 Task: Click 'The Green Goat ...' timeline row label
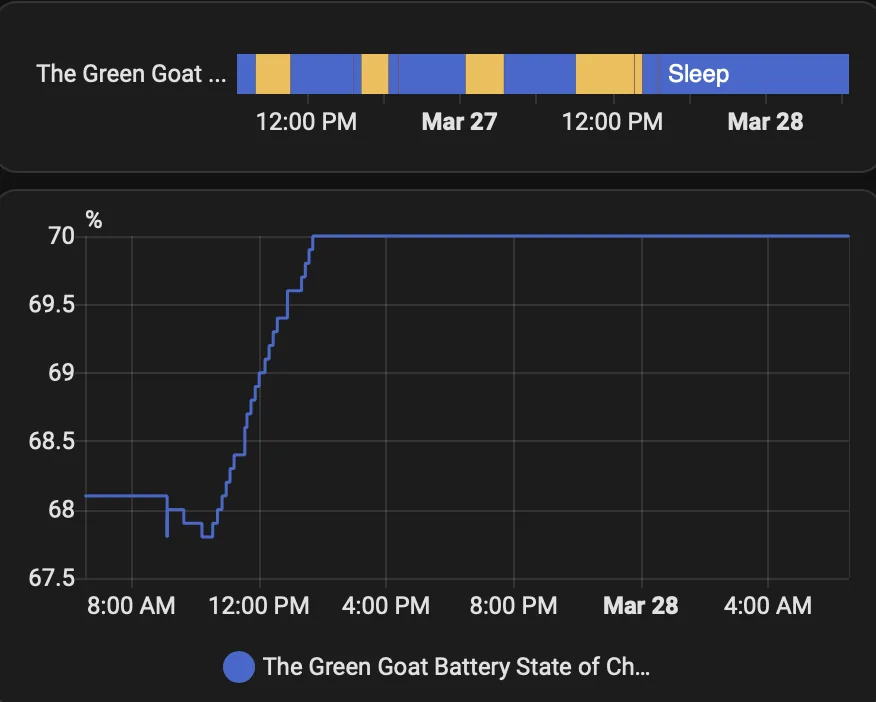(x=131, y=74)
